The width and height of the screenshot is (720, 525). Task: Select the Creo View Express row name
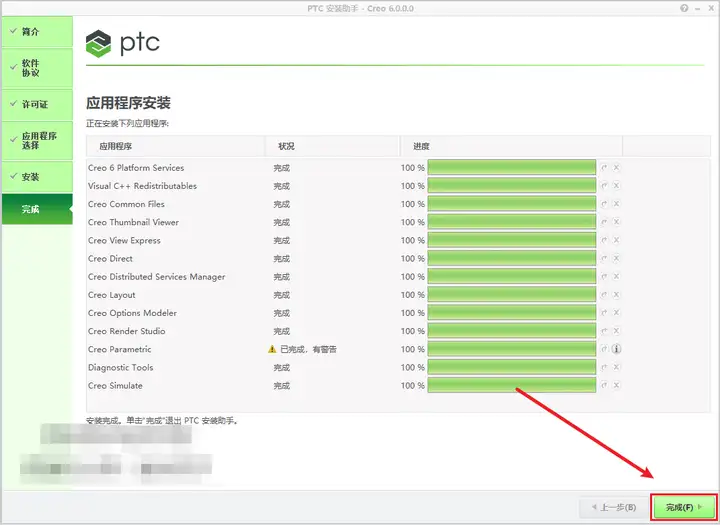[x=124, y=240]
